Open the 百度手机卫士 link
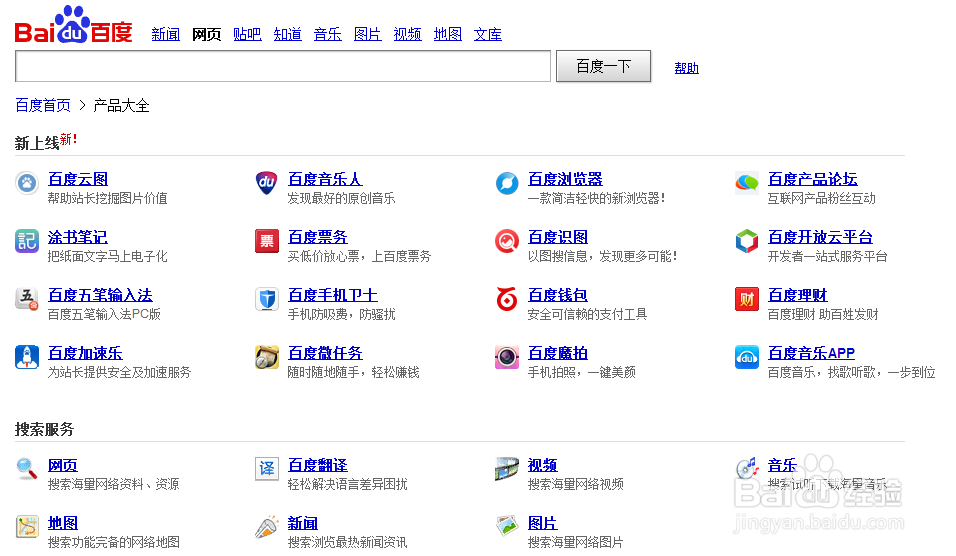The height and width of the screenshot is (556, 956). pyautogui.click(x=333, y=295)
